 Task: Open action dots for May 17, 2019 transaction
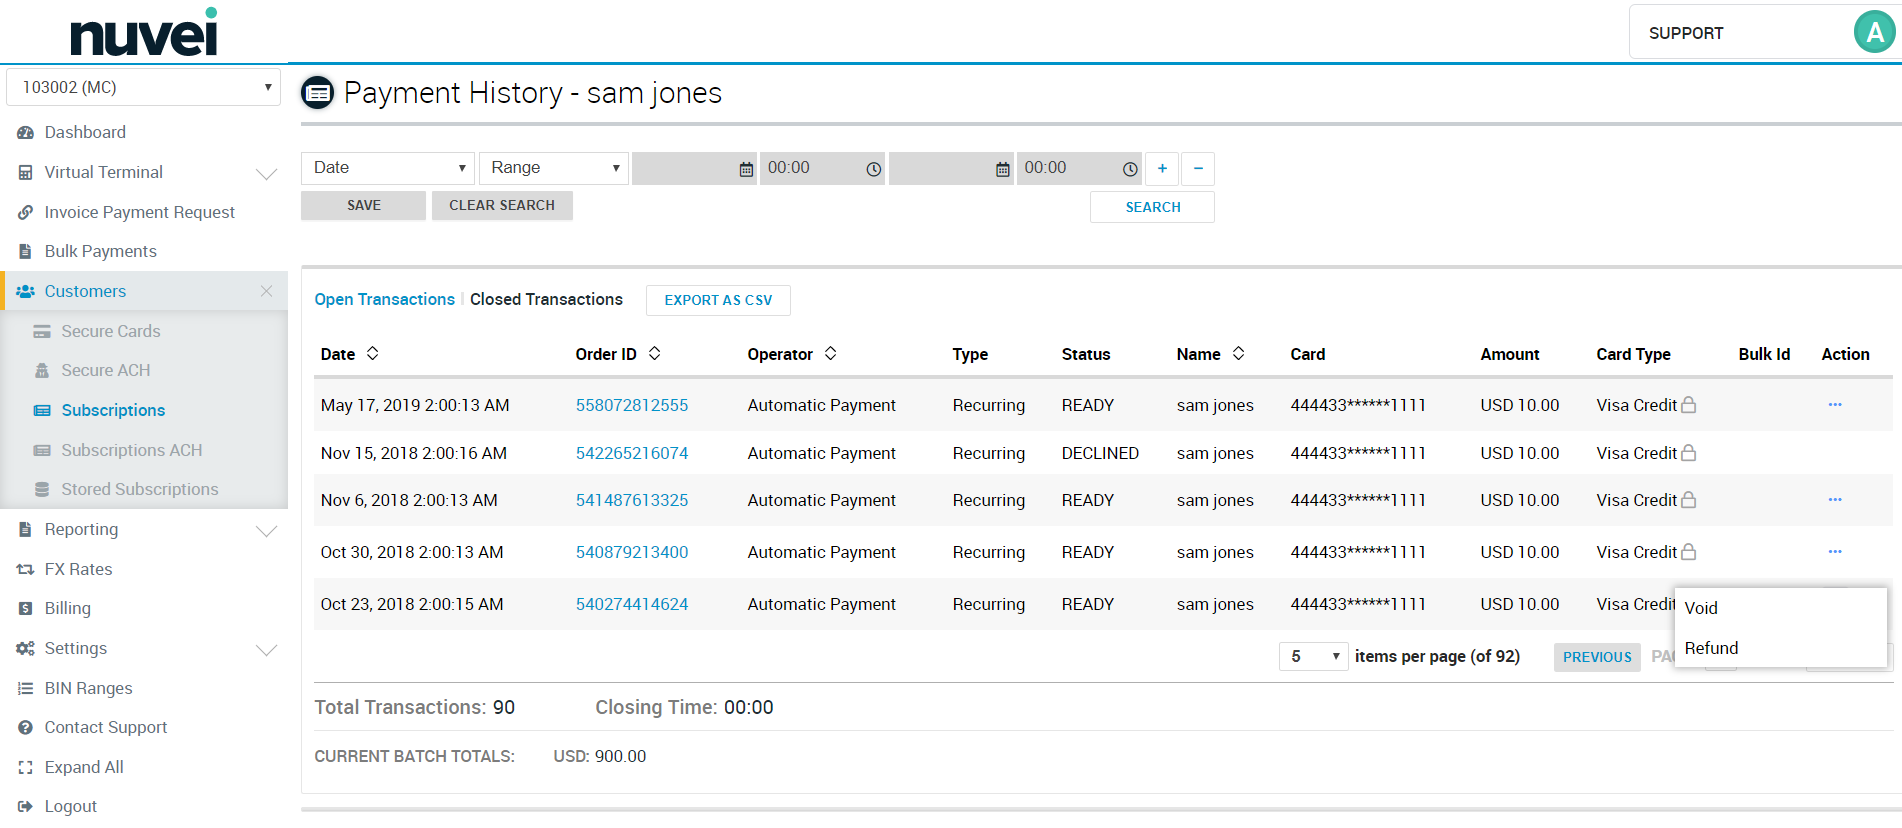pyautogui.click(x=1835, y=405)
